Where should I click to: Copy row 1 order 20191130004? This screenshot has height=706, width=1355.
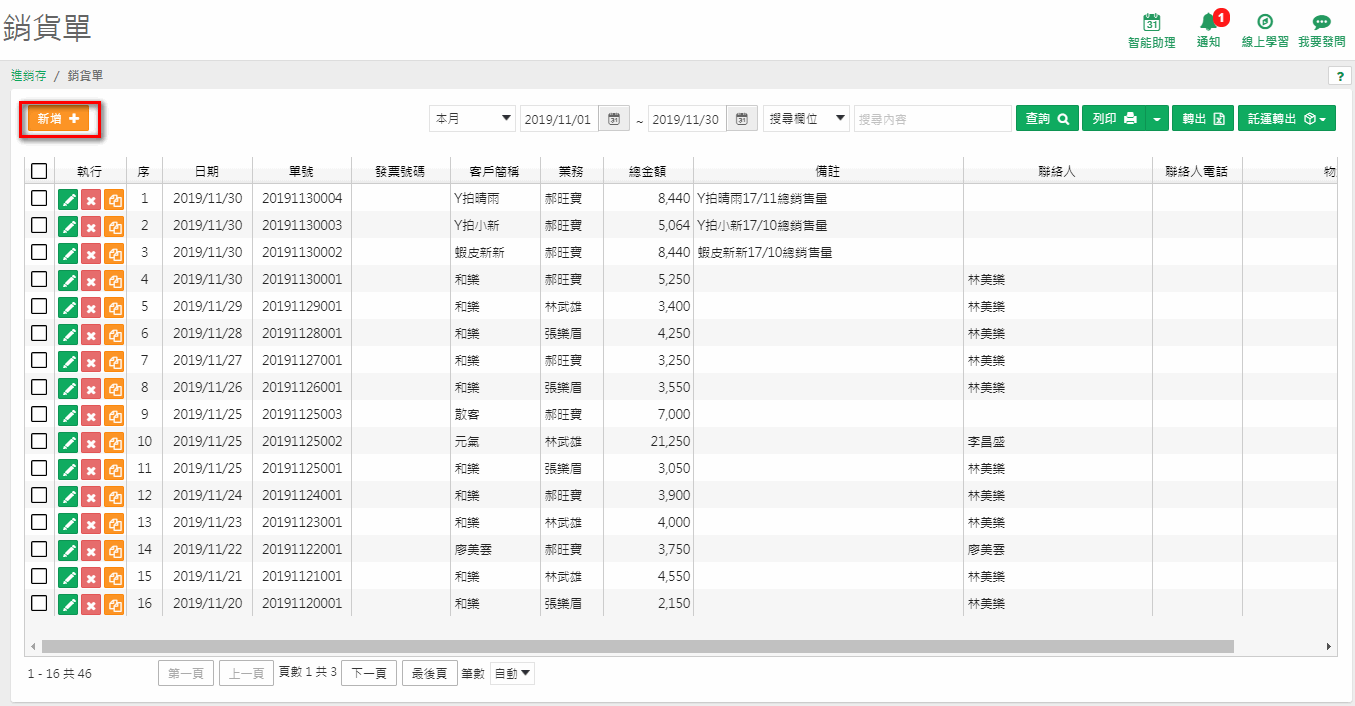coord(114,199)
